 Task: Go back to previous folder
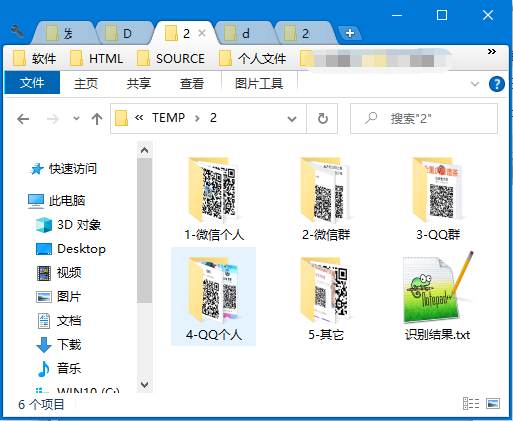23,119
